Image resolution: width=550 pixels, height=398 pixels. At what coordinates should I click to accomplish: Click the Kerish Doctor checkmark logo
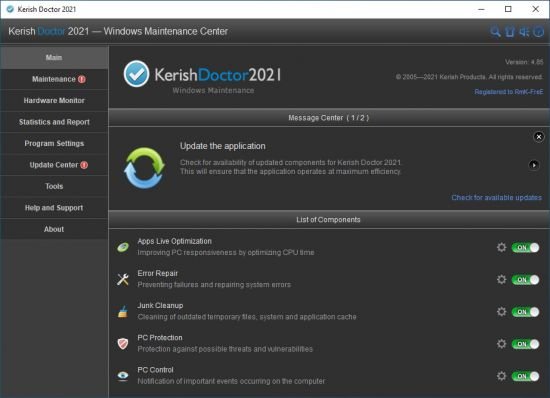tap(136, 74)
